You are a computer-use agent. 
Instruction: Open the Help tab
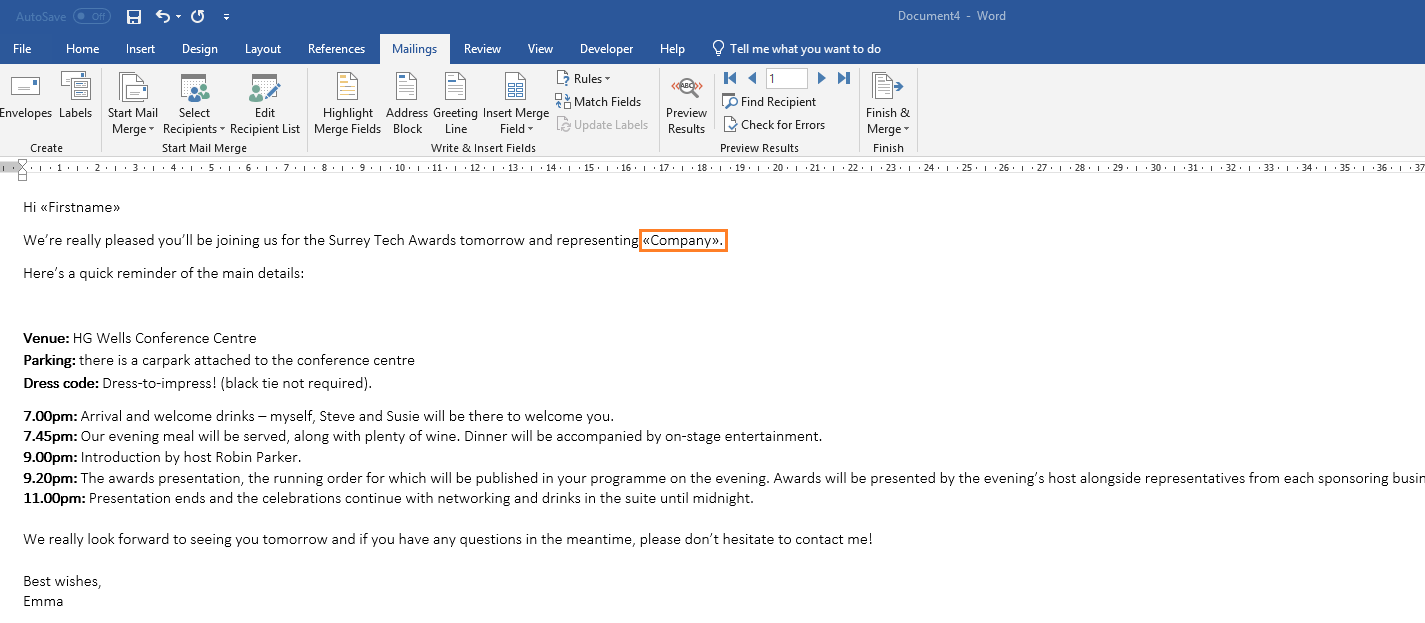pyautogui.click(x=672, y=48)
